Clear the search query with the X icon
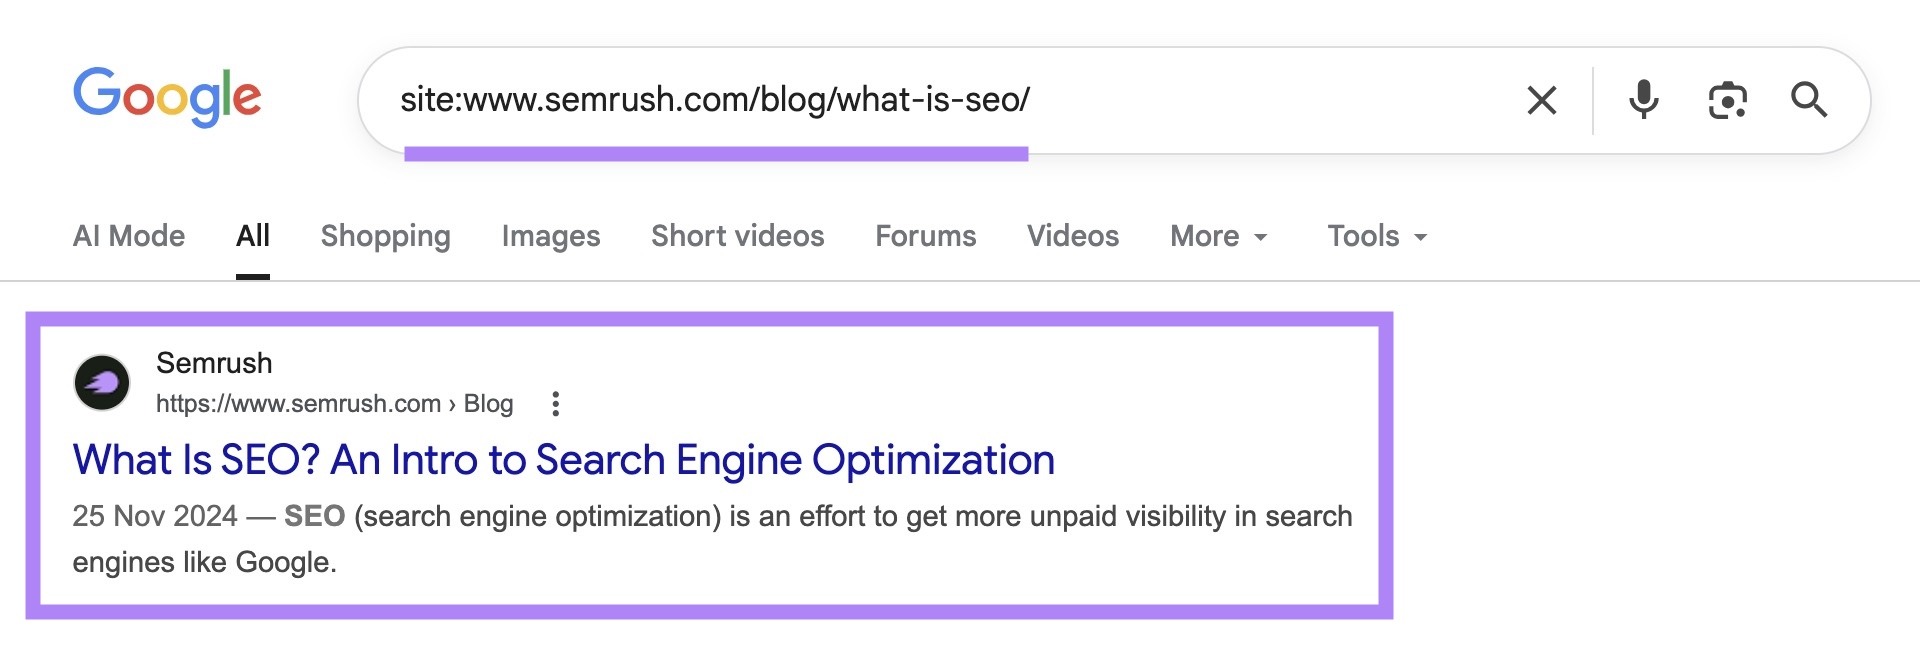Image resolution: width=1920 pixels, height=646 pixels. pyautogui.click(x=1541, y=99)
